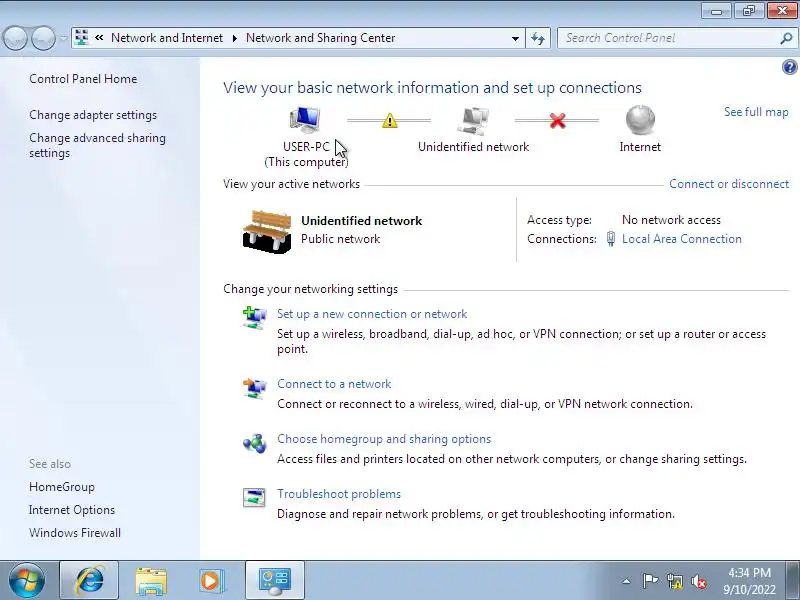Click the Internet label under globe
Viewport: 800px width, 600px height.
(640, 147)
